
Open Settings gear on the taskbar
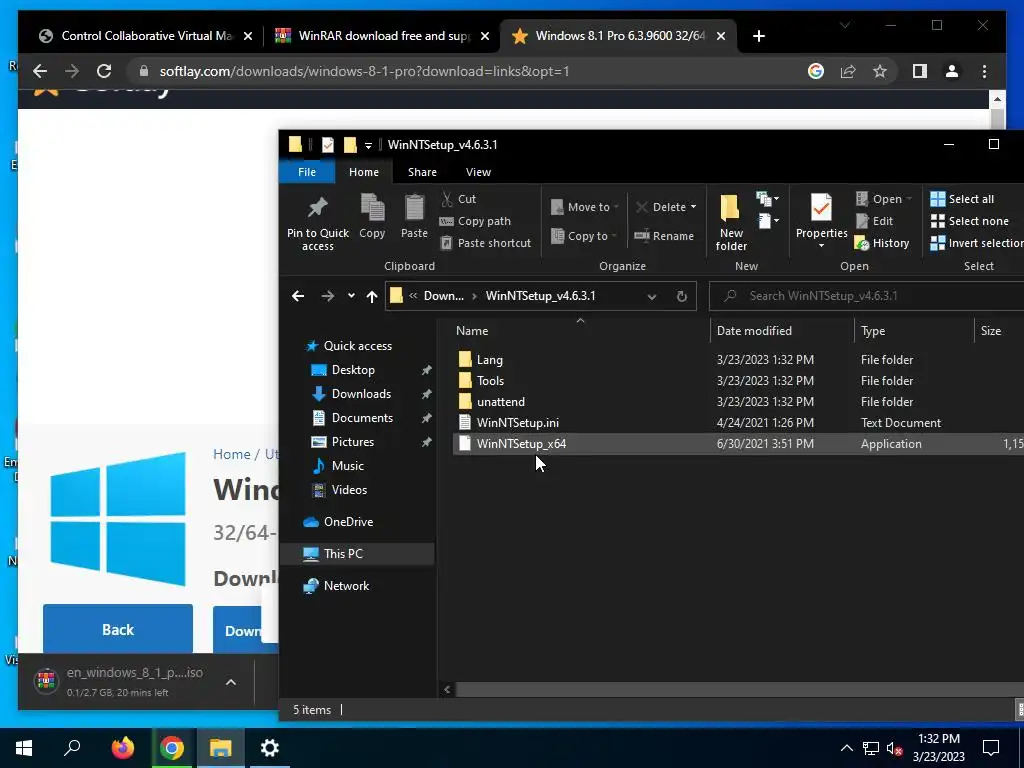coord(269,748)
